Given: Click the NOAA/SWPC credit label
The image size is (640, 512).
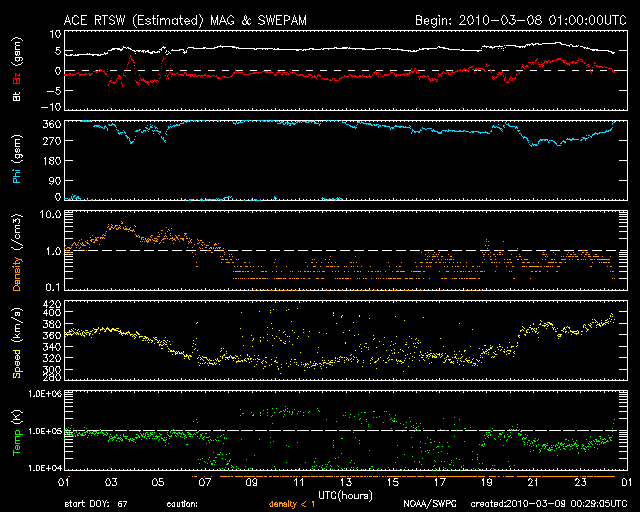Looking at the screenshot, I should pyautogui.click(x=429, y=503).
